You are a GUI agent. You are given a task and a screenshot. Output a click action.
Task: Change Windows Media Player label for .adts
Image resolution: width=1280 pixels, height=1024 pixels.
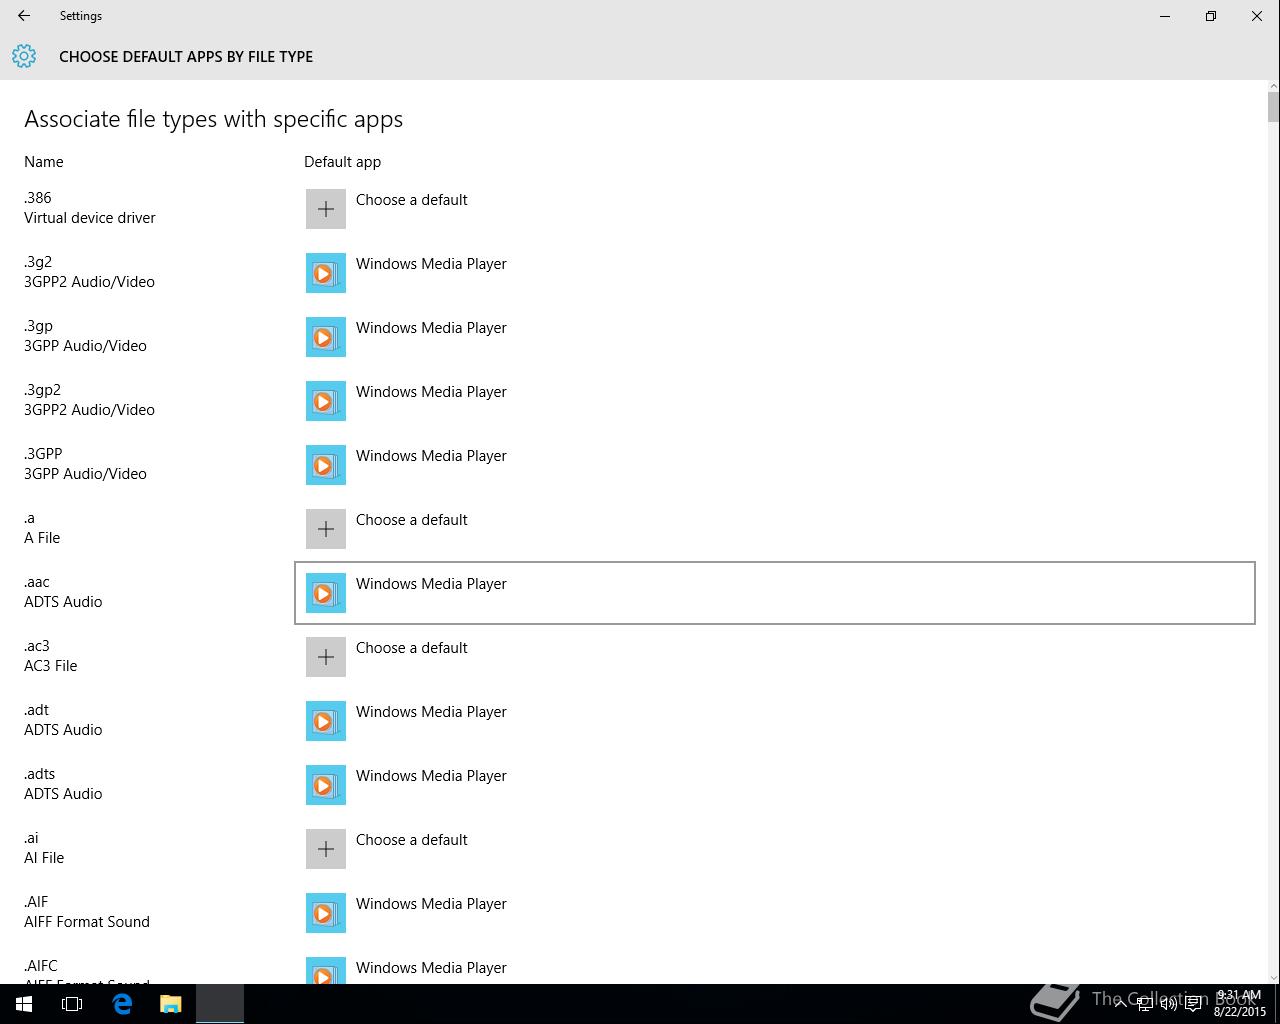coord(431,776)
